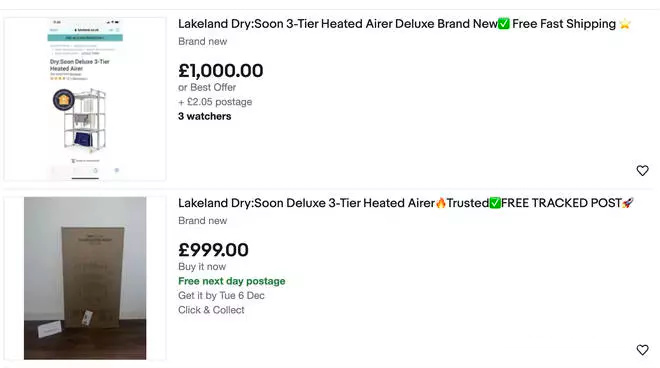Open the cardboard box product photo

[85, 278]
